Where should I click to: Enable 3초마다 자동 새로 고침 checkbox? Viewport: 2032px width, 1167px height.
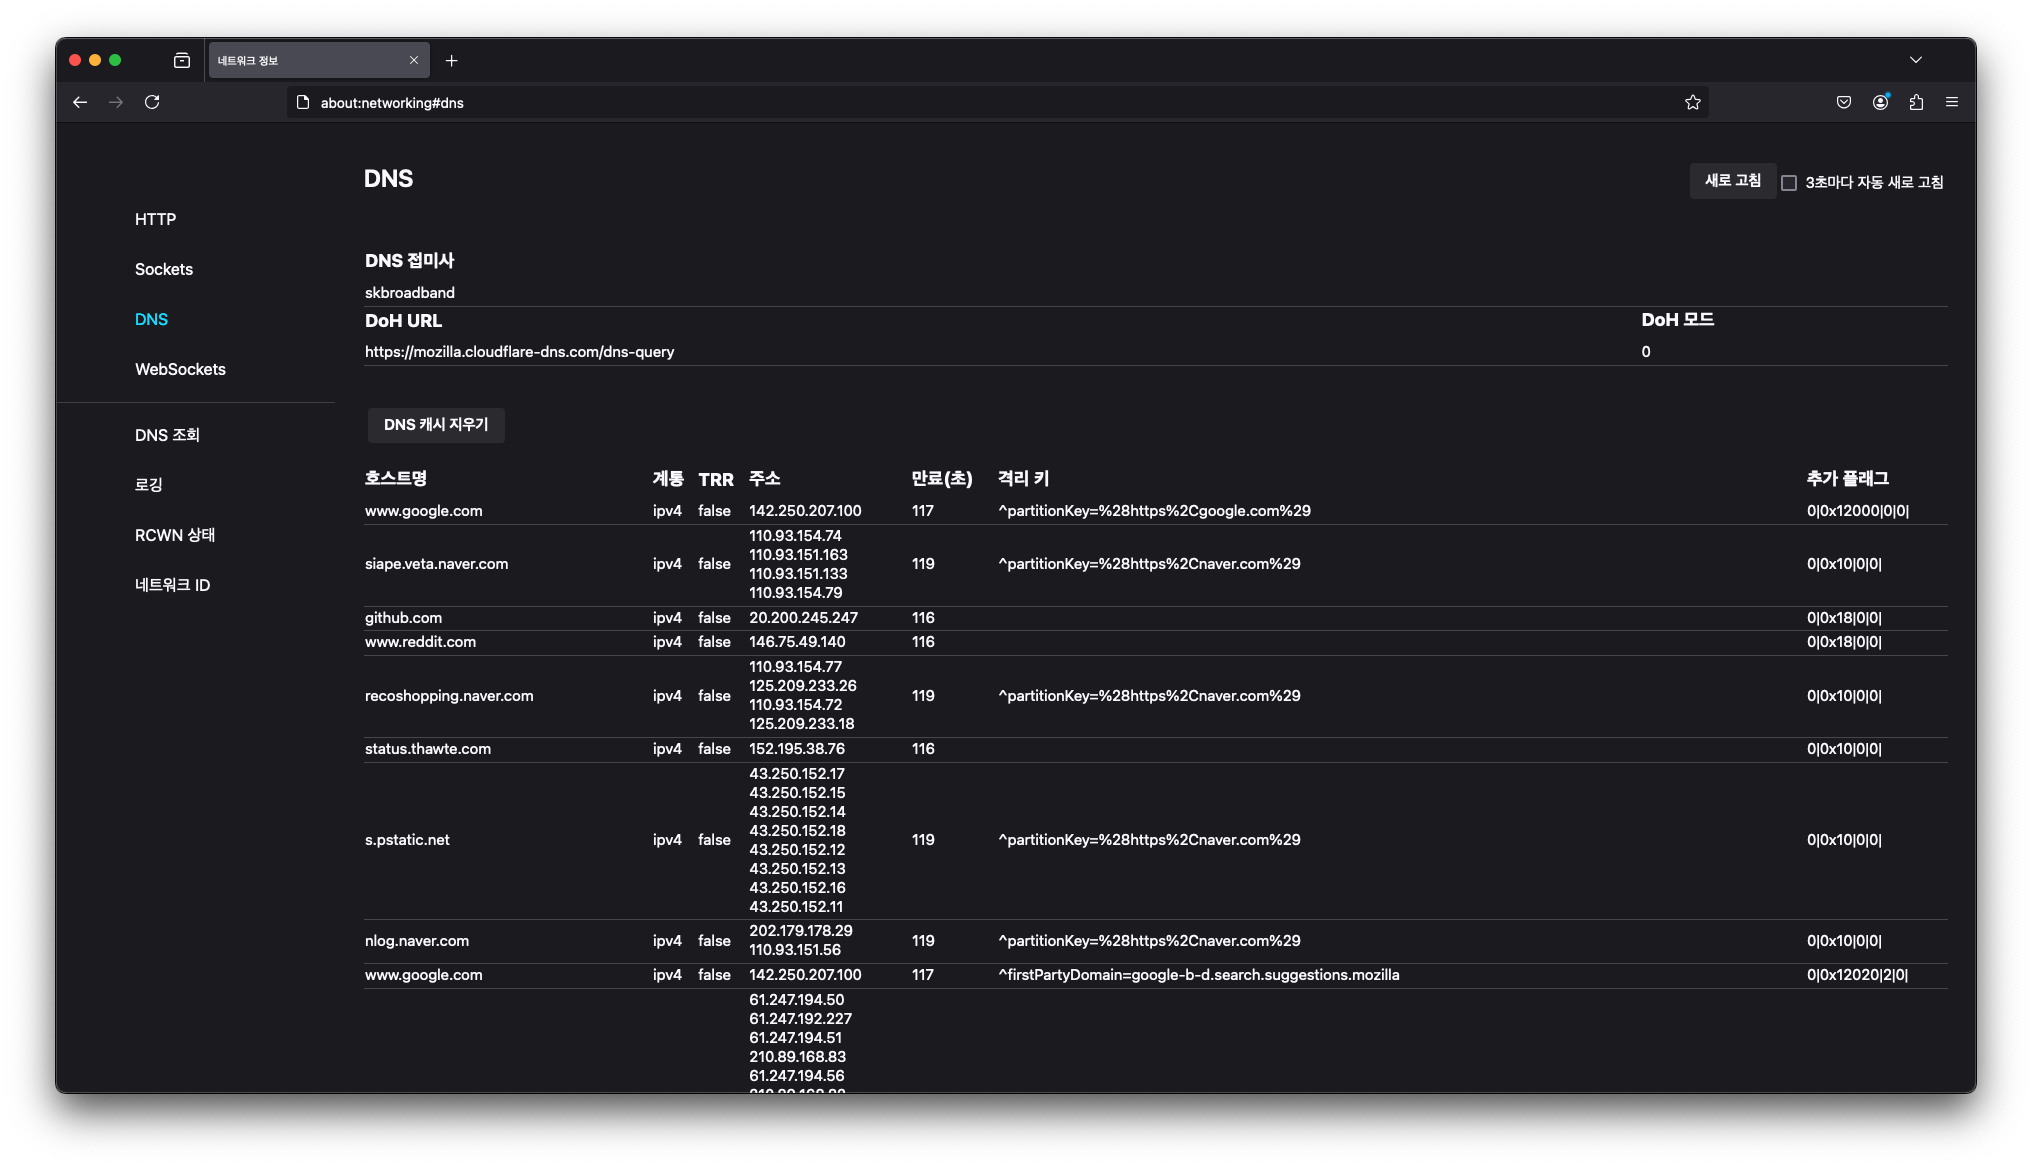tap(1789, 183)
